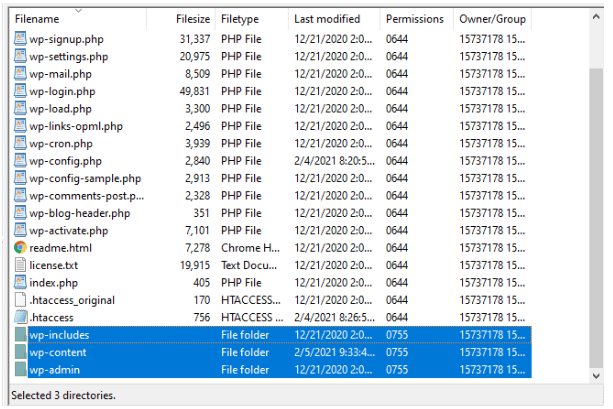Click the index.php file icon
This screenshot has width=613, height=409.
[x=20, y=282]
